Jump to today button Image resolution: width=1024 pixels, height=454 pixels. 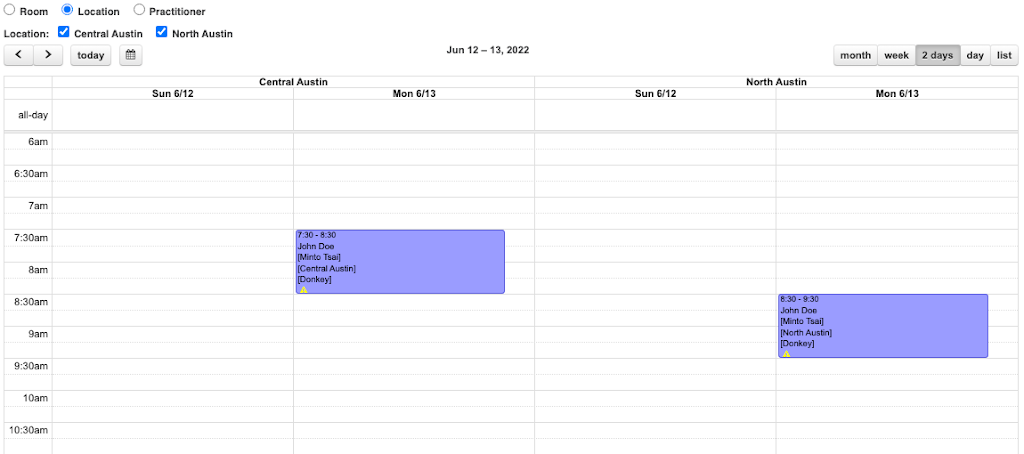[x=91, y=55]
